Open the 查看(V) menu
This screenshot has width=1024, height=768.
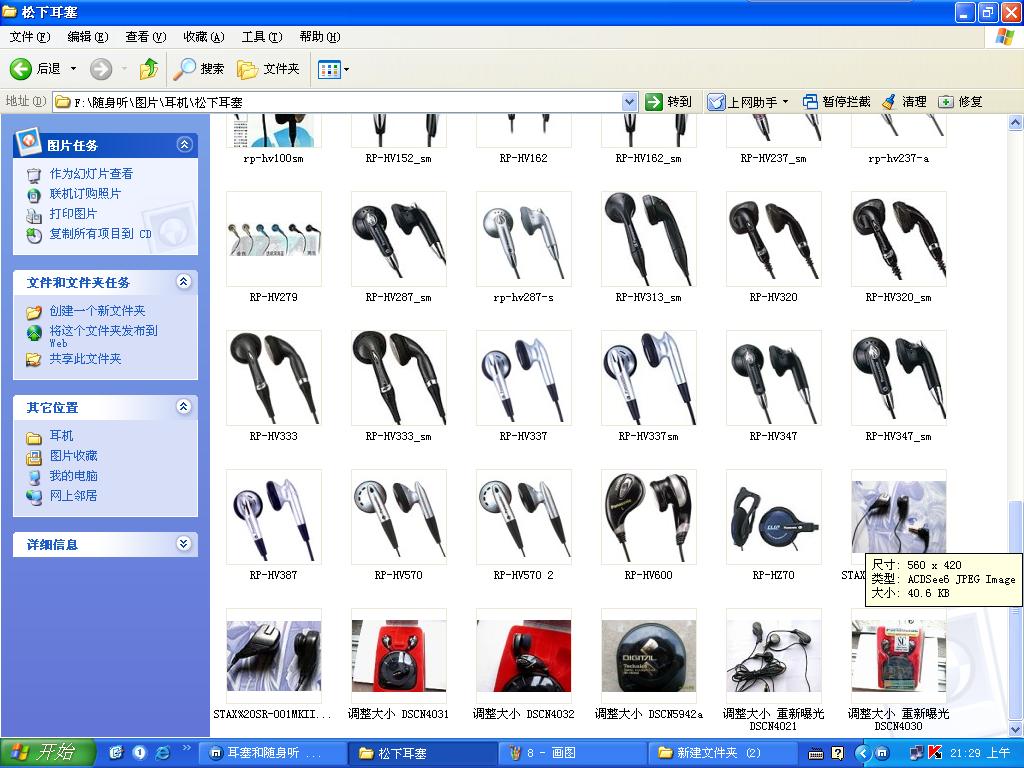click(x=146, y=37)
